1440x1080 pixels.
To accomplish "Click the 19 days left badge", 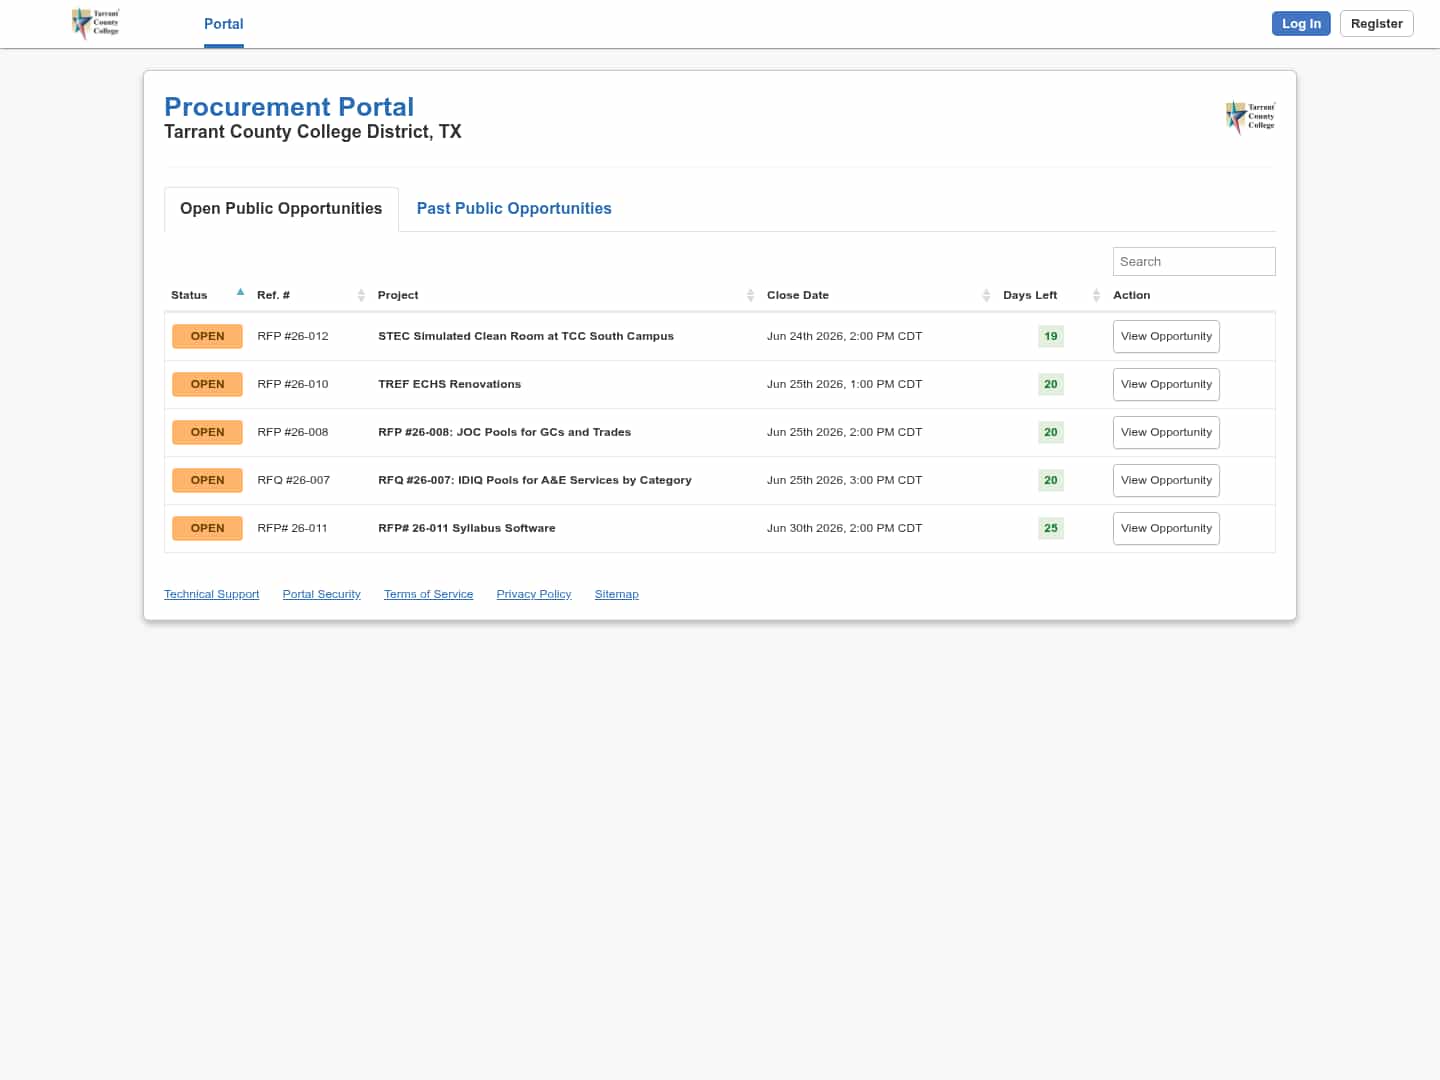I will click(x=1051, y=336).
